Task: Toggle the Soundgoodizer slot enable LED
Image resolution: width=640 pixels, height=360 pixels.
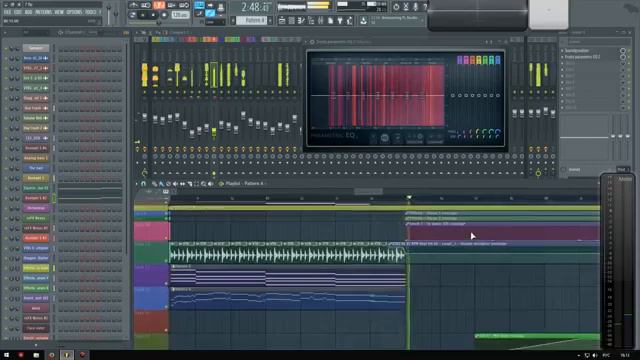Action: pyautogui.click(x=629, y=51)
